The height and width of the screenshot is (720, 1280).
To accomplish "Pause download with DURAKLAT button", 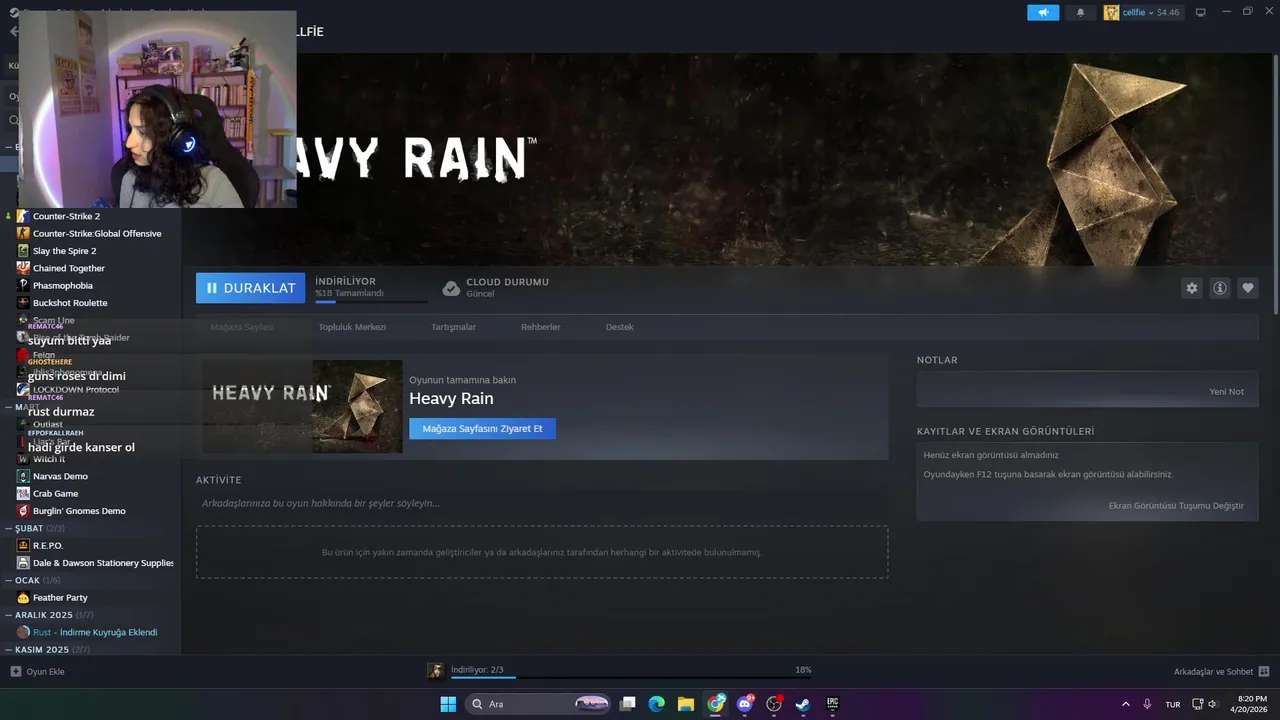I will [250, 288].
